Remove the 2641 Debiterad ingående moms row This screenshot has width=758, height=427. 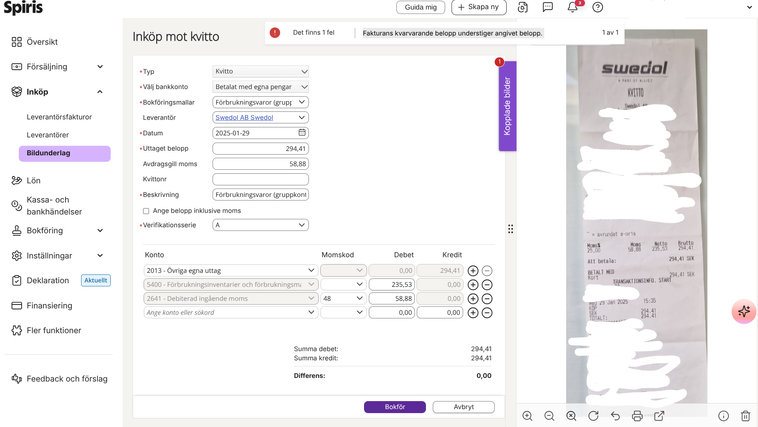[x=487, y=299]
